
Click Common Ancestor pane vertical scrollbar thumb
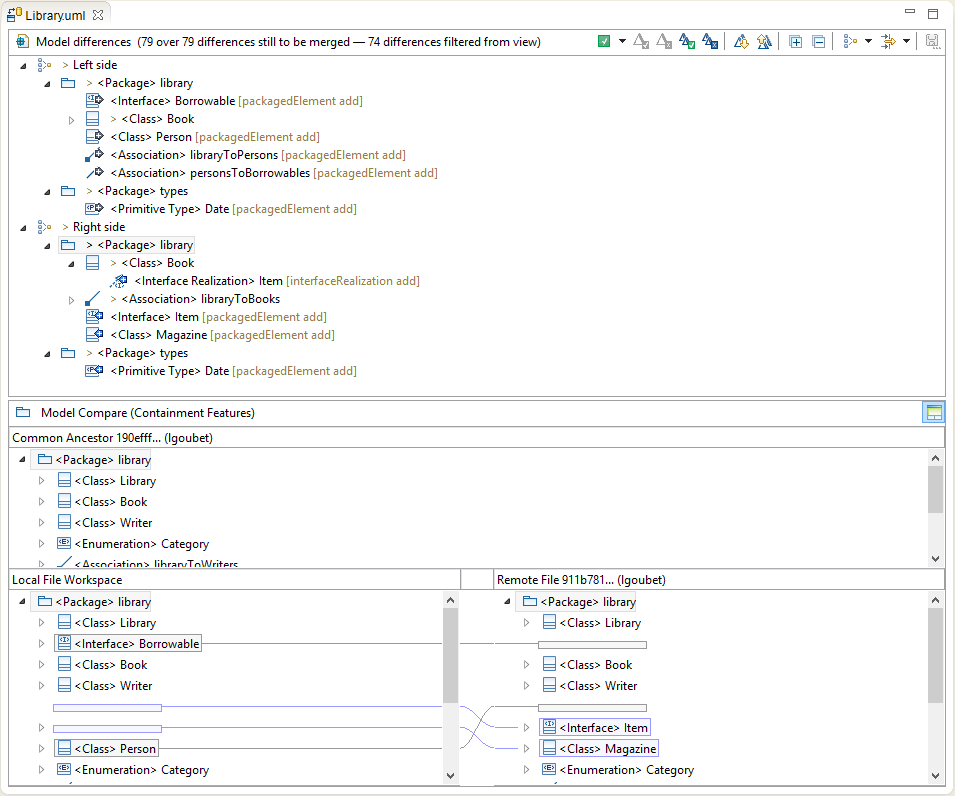(x=935, y=489)
